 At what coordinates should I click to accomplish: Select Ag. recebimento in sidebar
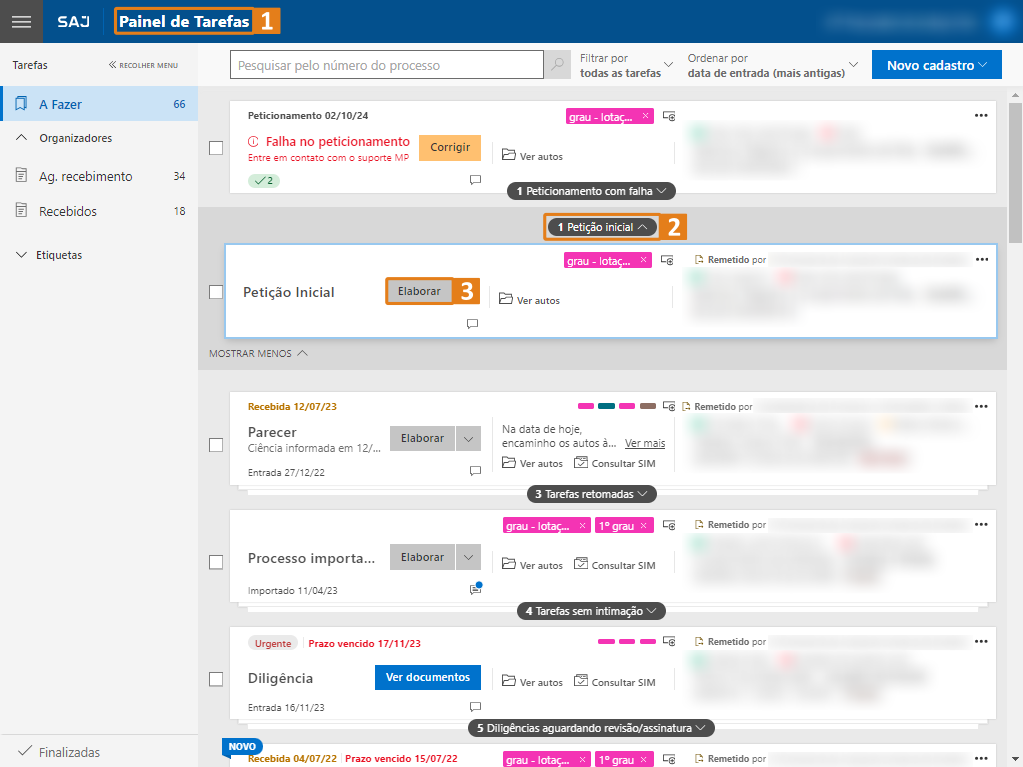click(x=85, y=176)
